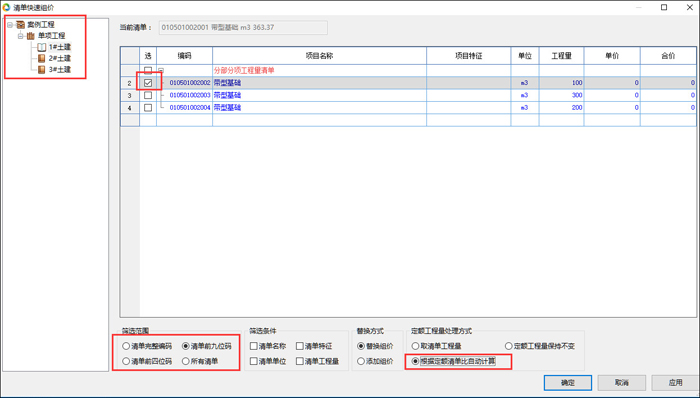Select 根据定额清单比自动计算 option
This screenshot has width=700, height=398.
pos(415,361)
